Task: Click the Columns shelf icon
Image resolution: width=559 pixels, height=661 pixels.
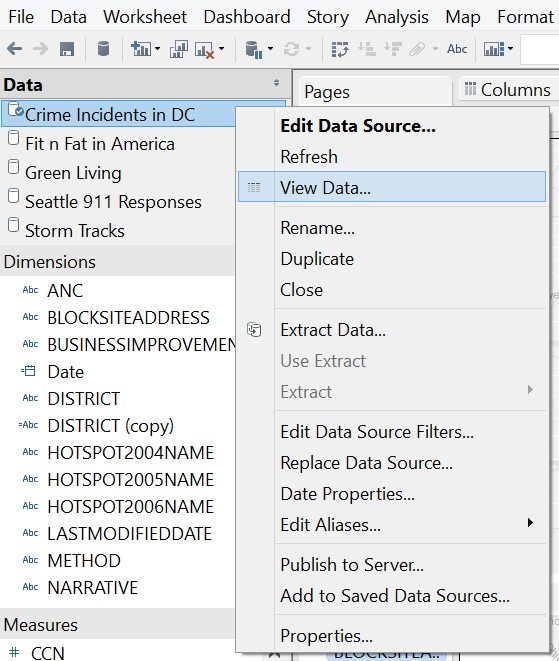Action: [470, 89]
